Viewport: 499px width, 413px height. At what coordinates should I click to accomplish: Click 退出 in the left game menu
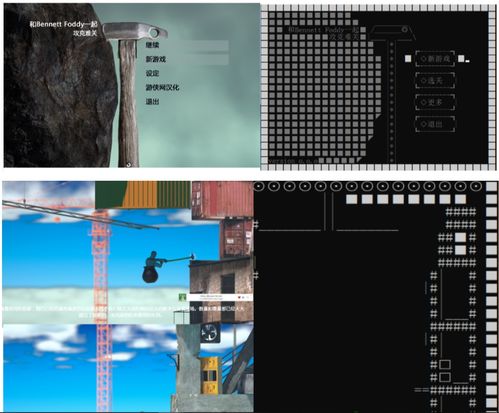152,102
